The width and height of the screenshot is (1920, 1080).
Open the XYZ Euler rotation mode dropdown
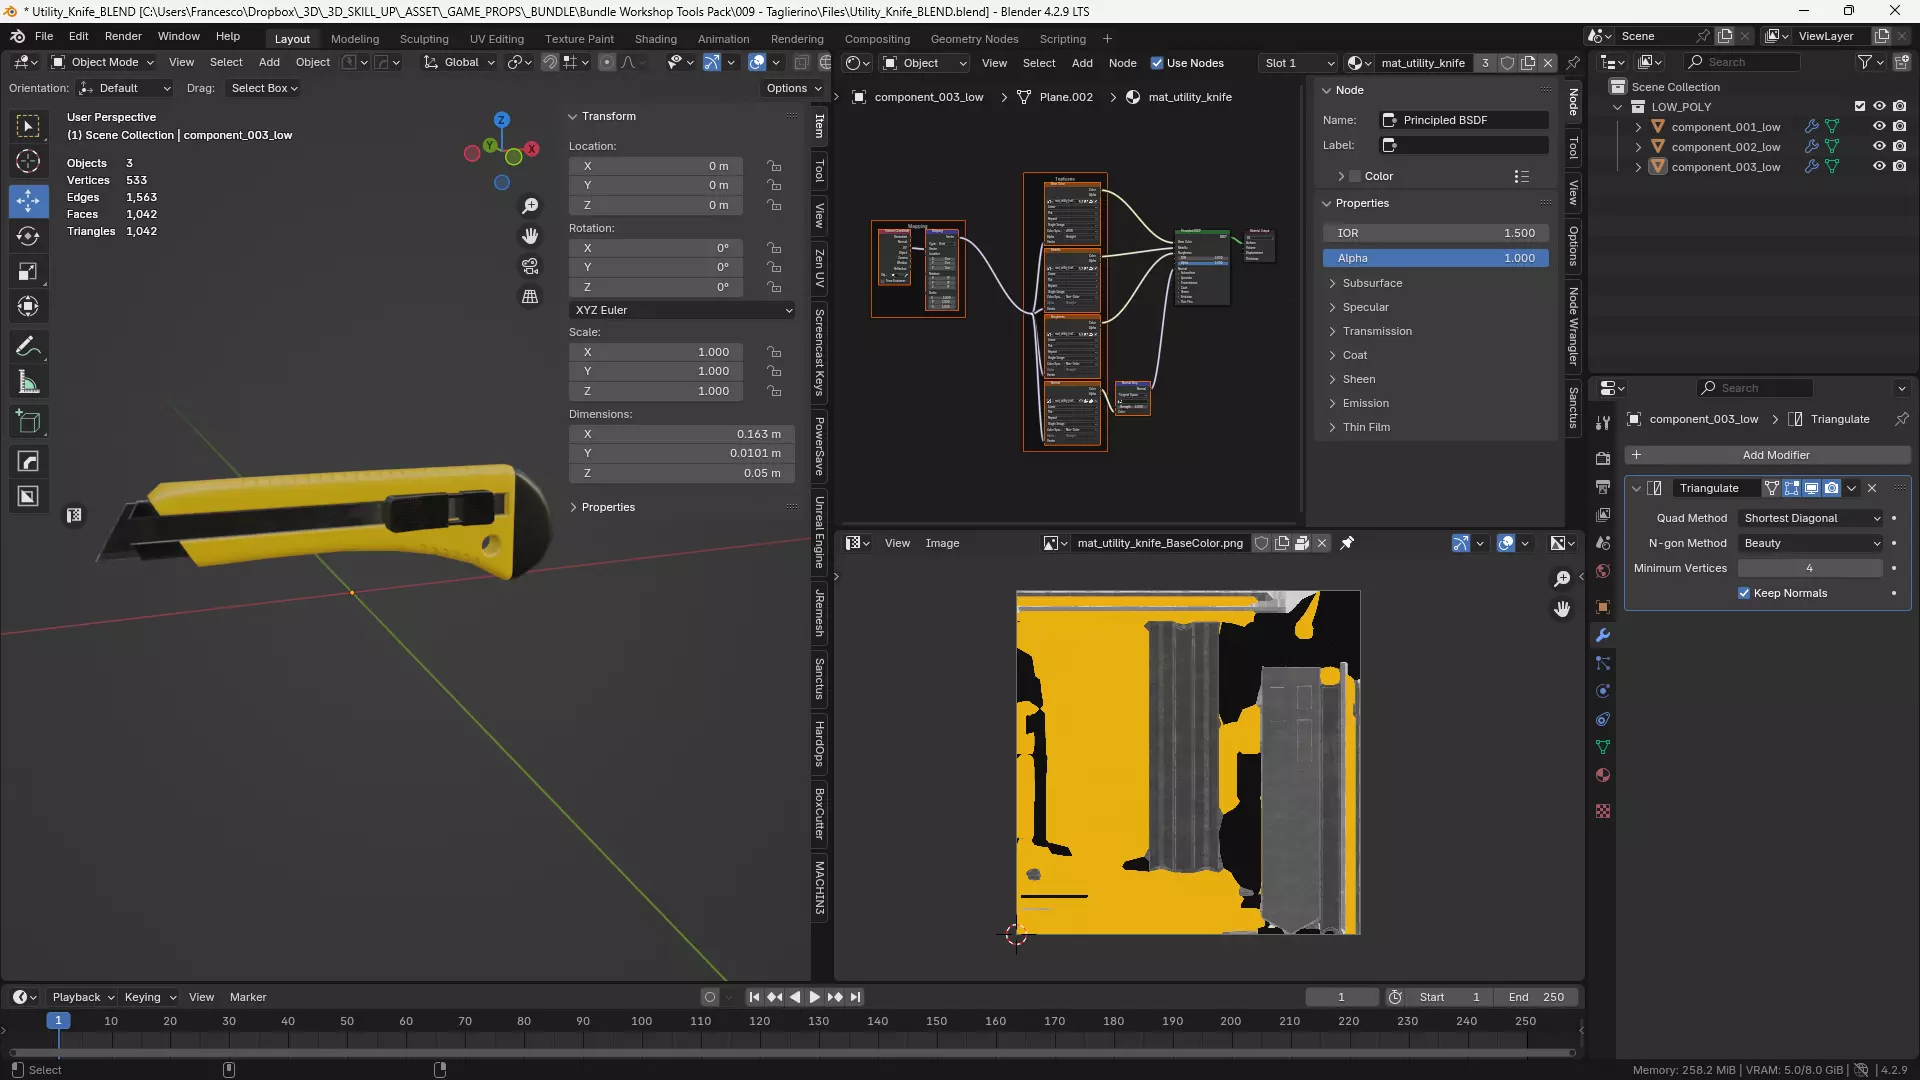pos(683,310)
